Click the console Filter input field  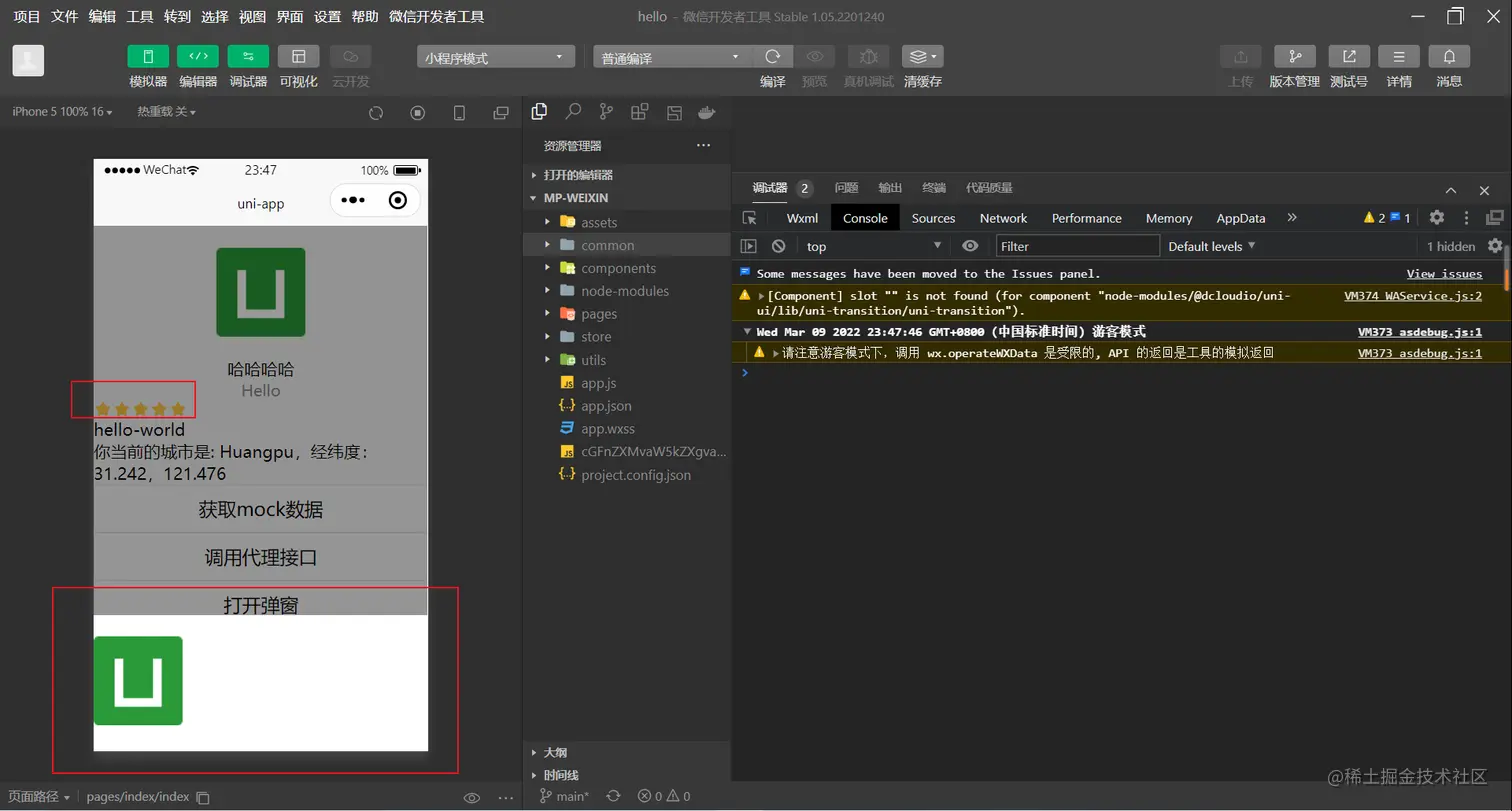1078,246
